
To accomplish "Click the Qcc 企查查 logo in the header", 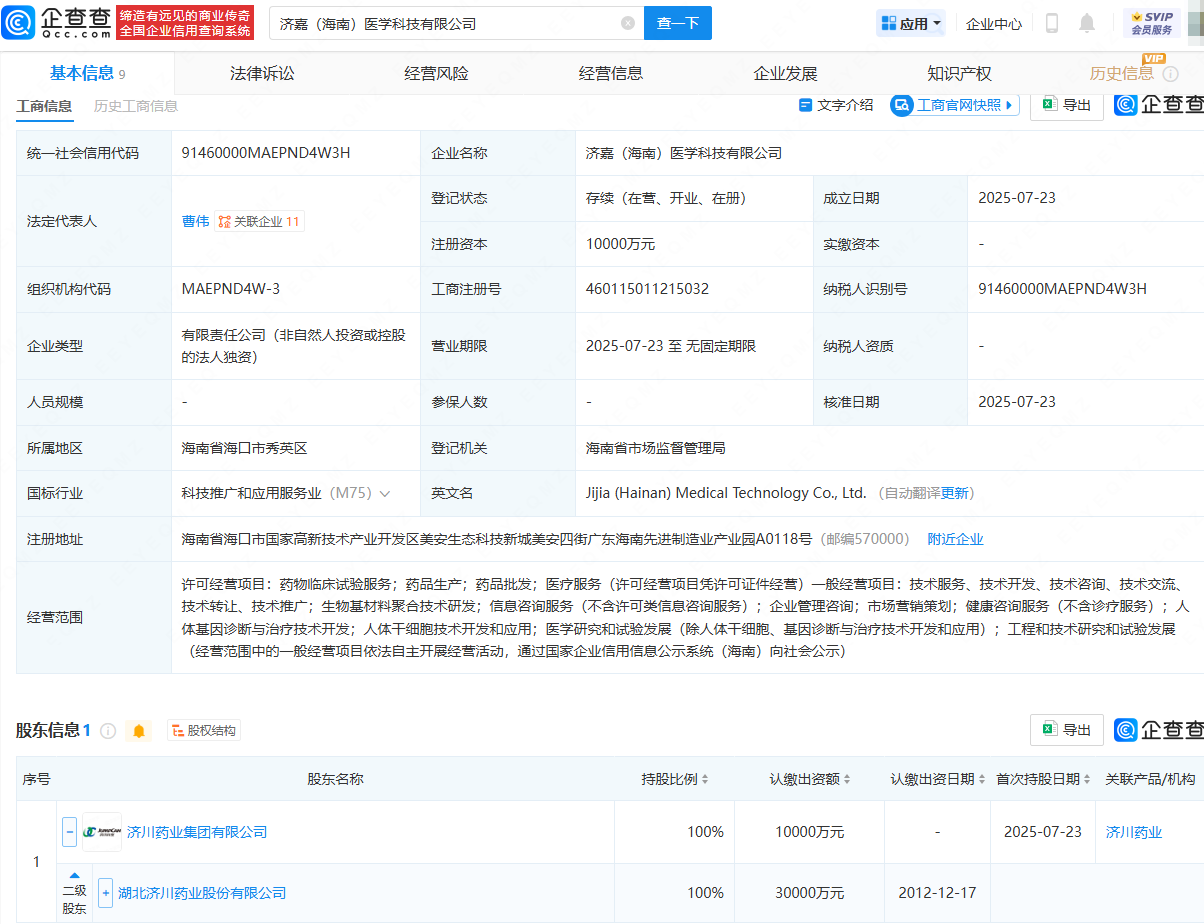I will [56, 22].
